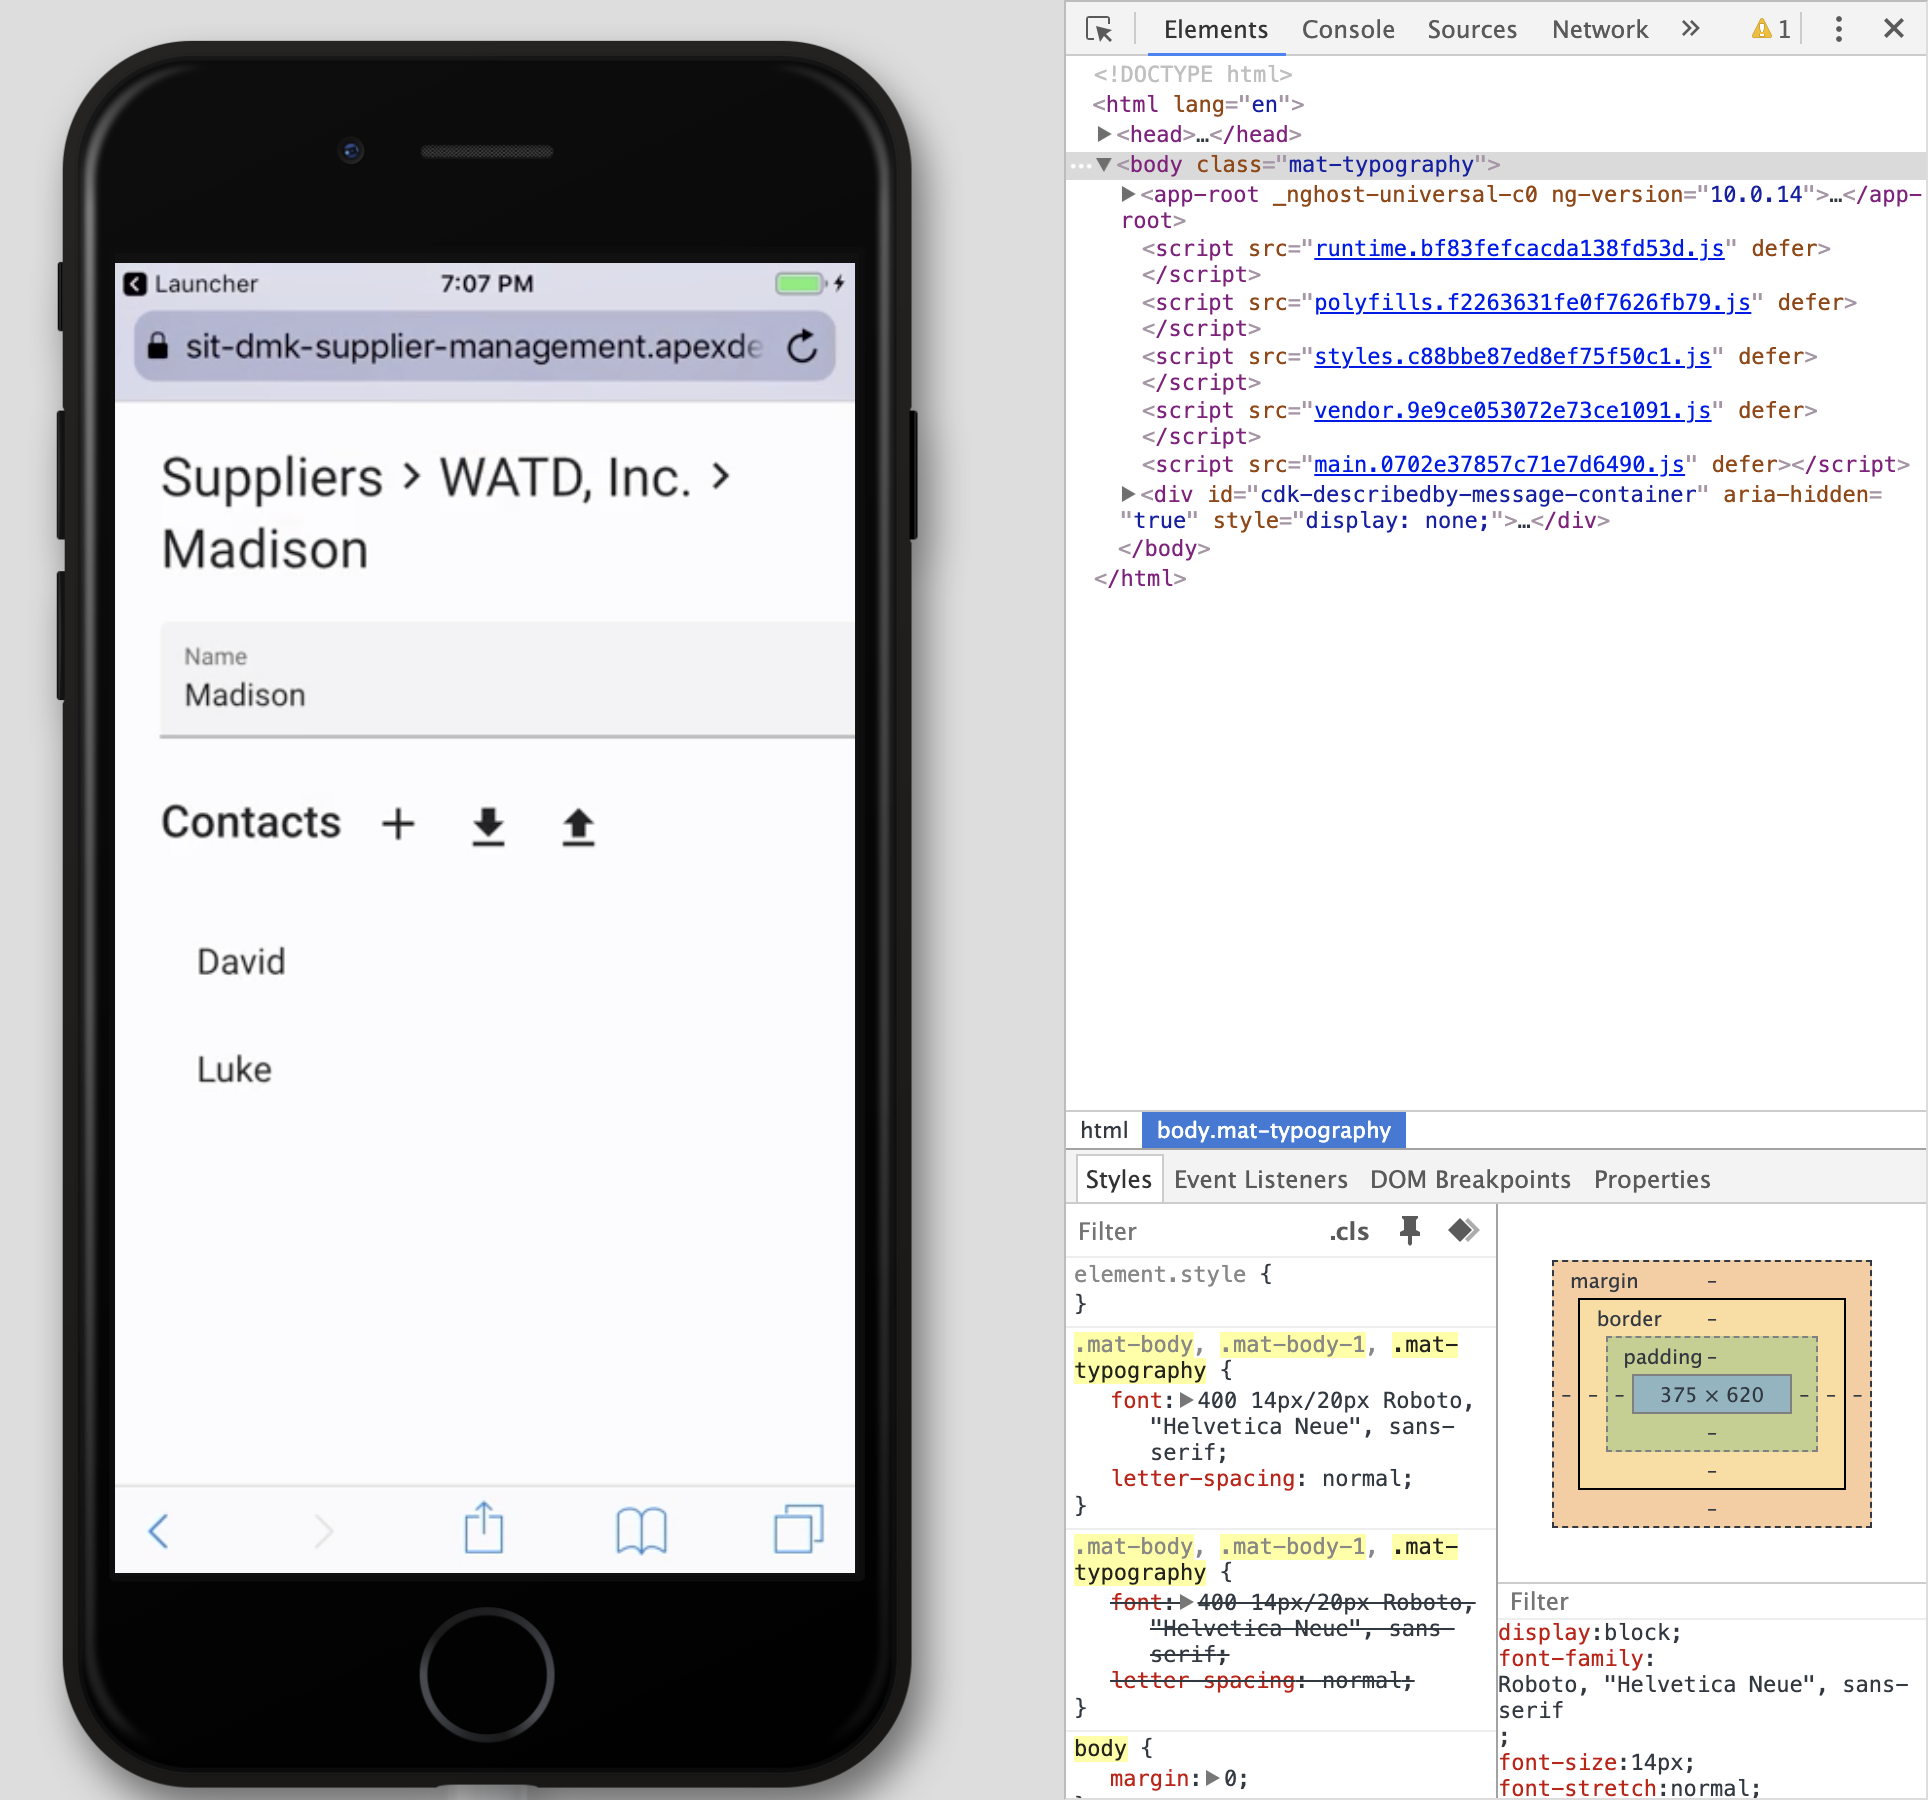The height and width of the screenshot is (1800, 1928).
Task: Activate the DevTools element inspector cursor
Action: (1099, 29)
